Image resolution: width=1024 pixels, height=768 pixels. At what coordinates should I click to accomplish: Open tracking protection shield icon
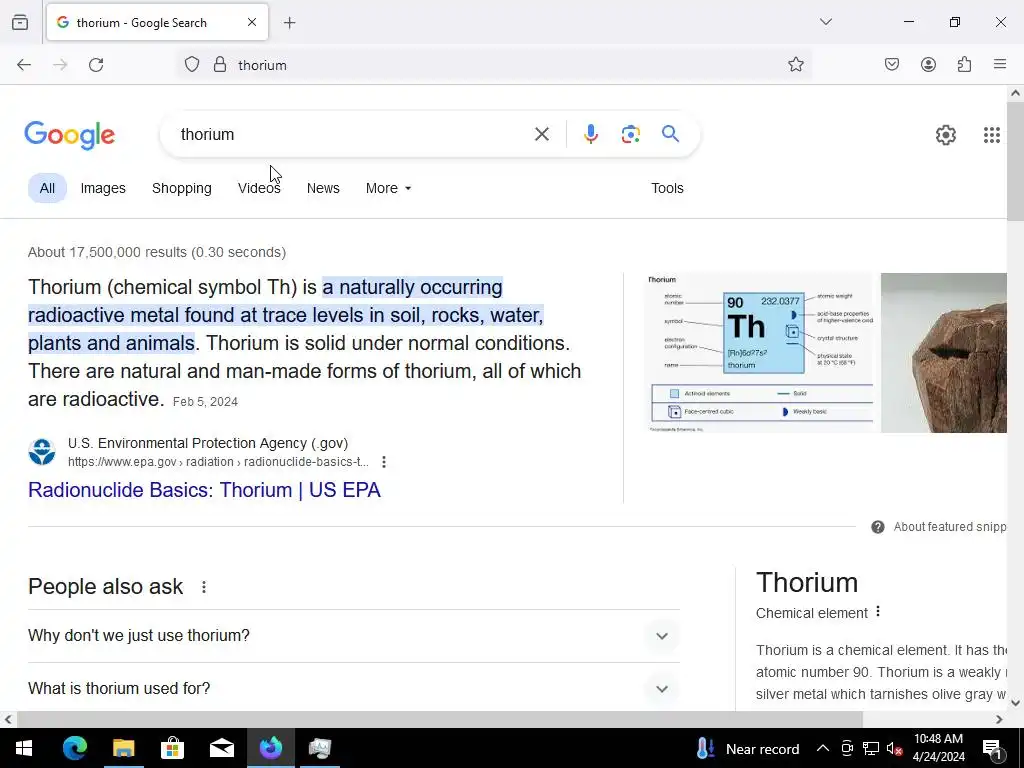[x=191, y=65]
